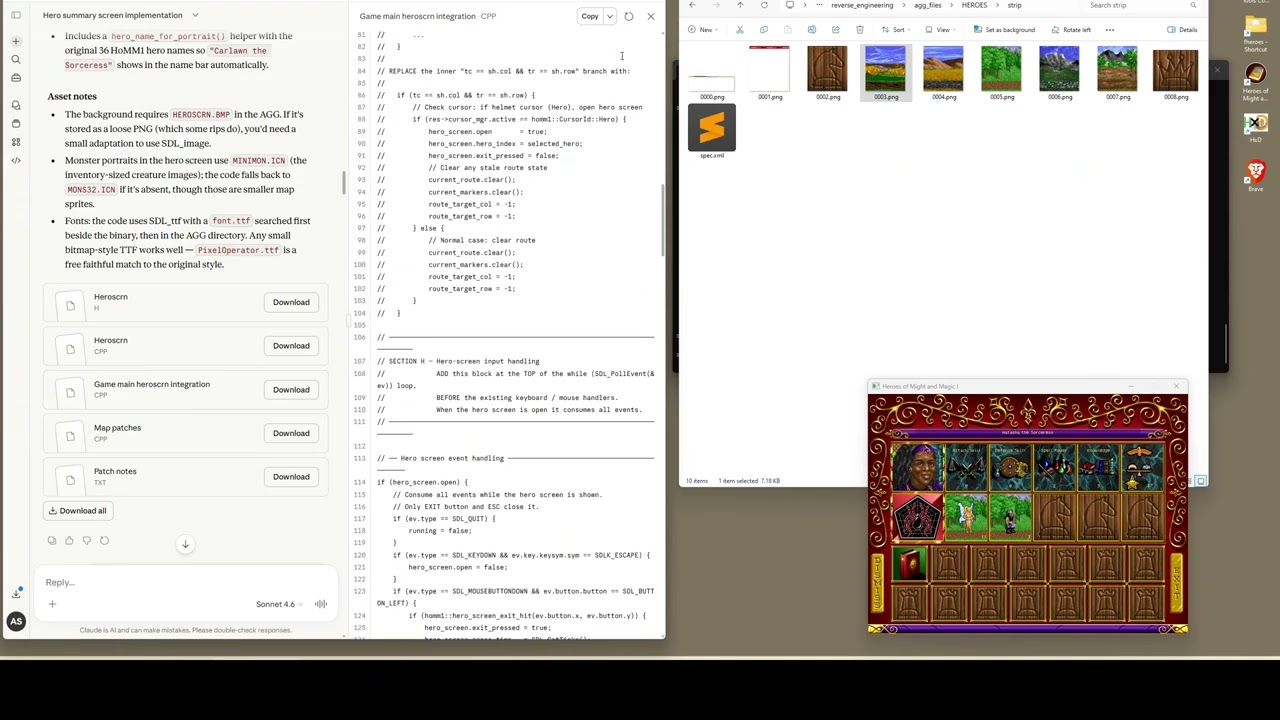
Task: Click Share icon in File Explorer toolbar
Action: point(836,30)
